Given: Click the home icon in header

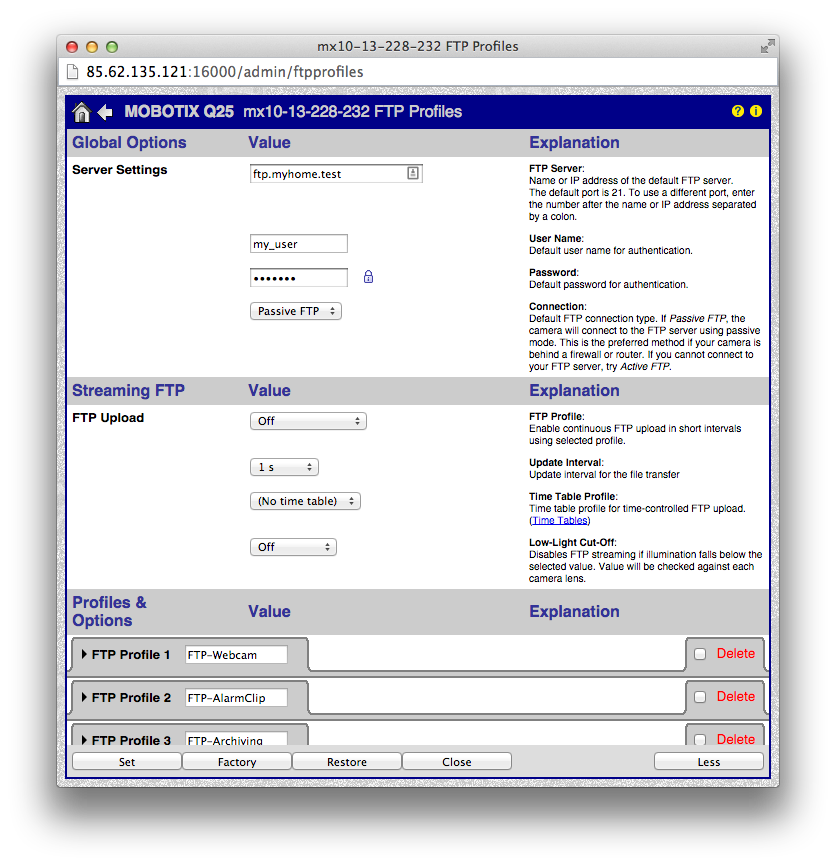Looking at the screenshot, I should coord(82,112).
